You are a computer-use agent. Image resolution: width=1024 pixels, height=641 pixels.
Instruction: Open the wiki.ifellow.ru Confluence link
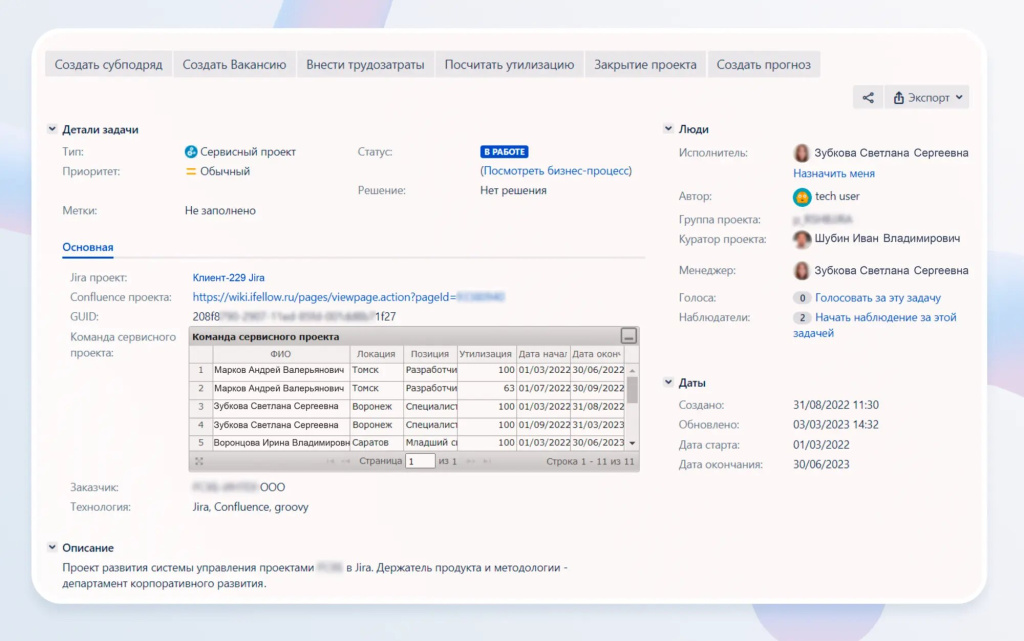click(348, 297)
